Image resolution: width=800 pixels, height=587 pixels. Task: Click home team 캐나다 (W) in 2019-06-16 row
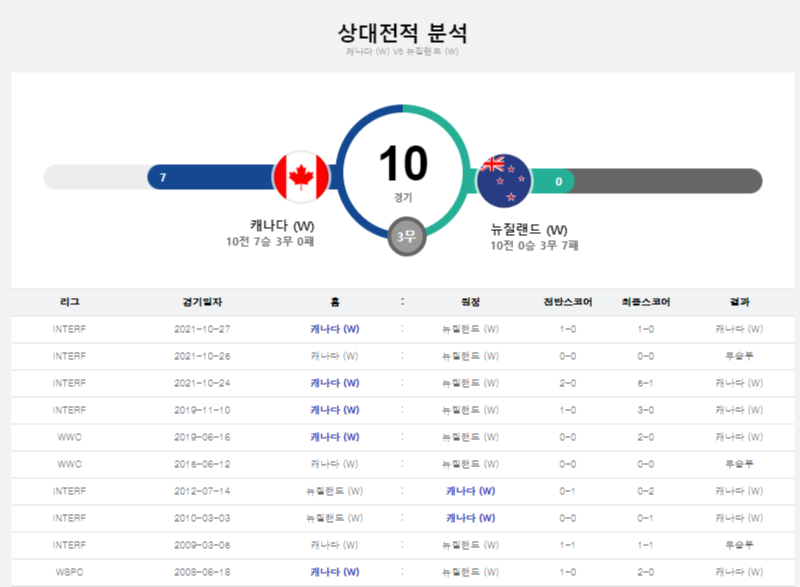(335, 437)
